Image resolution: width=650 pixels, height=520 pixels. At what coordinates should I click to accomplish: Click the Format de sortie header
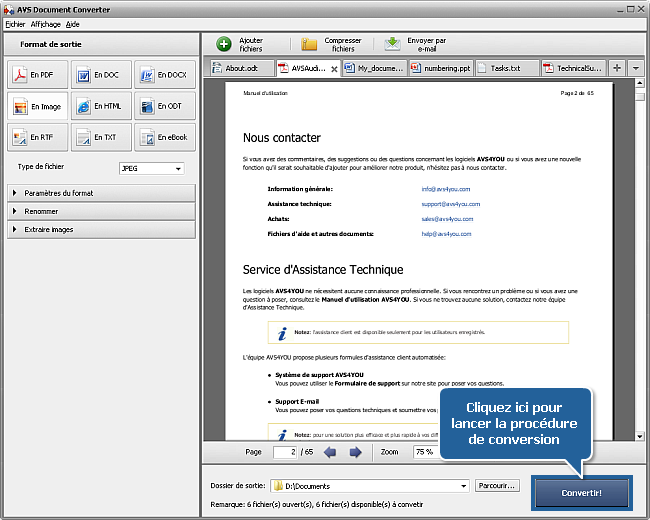coord(51,44)
